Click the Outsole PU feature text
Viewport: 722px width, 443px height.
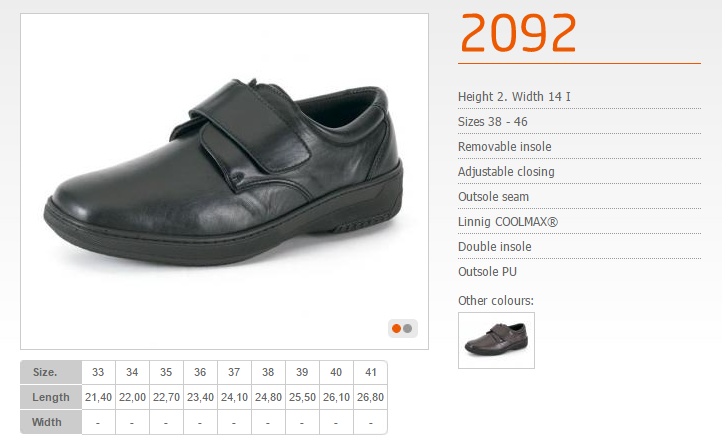pos(487,272)
